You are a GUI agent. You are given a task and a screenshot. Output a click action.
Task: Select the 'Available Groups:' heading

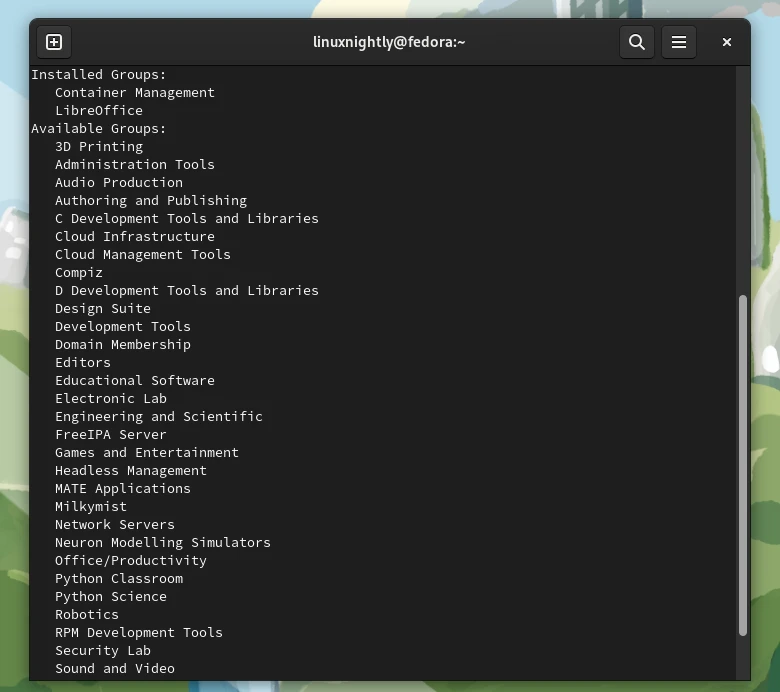[98, 128]
